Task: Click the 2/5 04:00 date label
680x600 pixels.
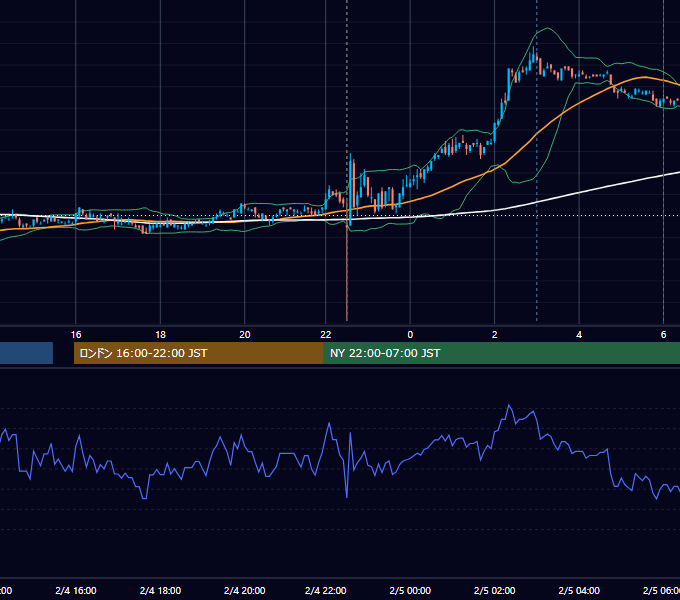Action: (579, 590)
